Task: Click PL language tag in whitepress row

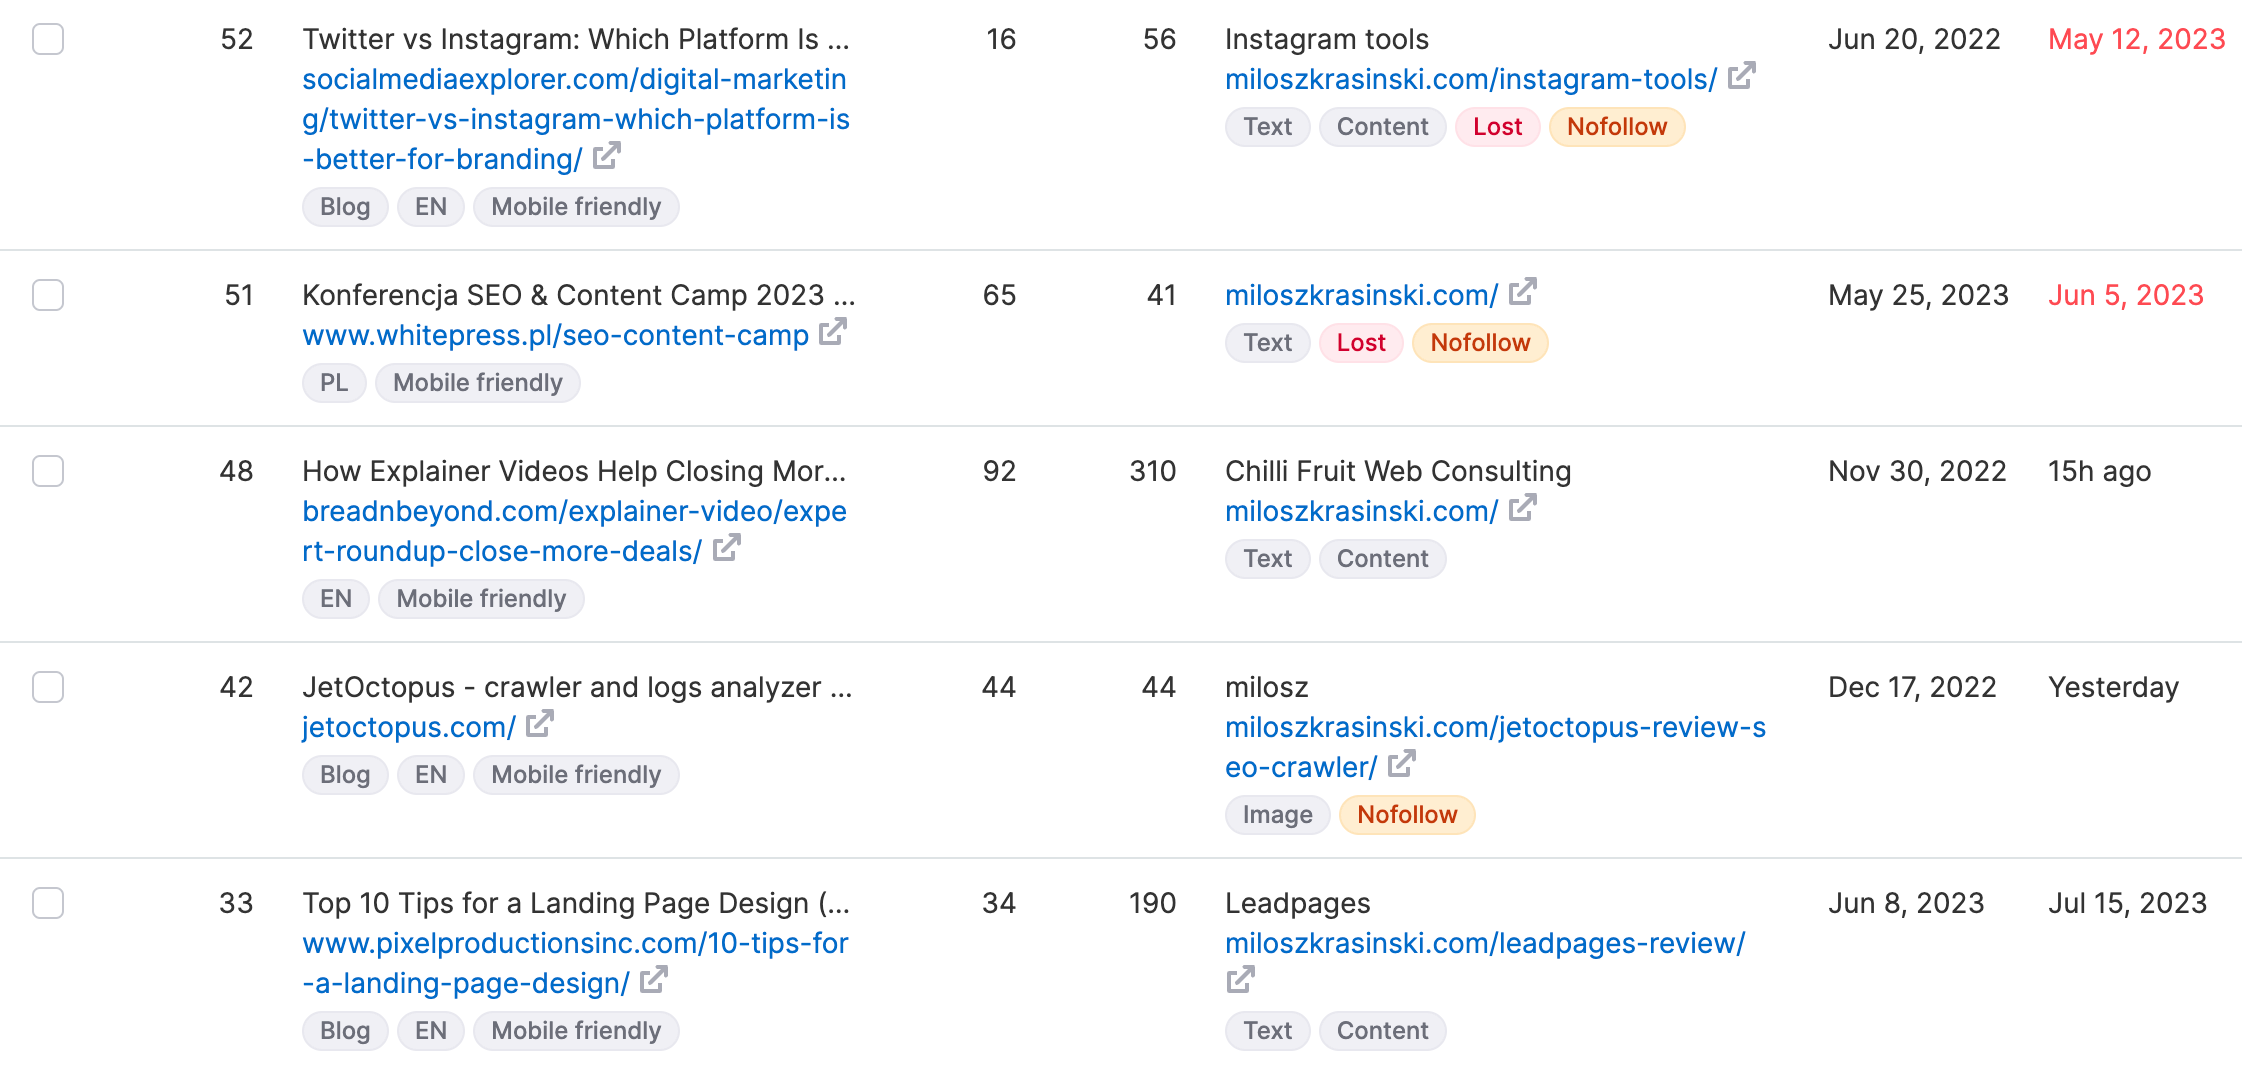Action: click(x=334, y=383)
